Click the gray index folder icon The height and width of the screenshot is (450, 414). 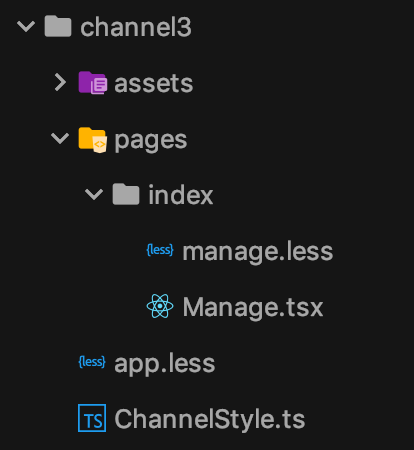pyautogui.click(x=126, y=194)
